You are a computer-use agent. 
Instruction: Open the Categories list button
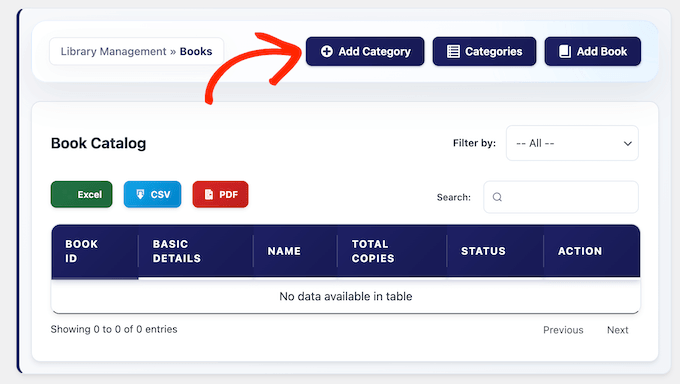484,51
